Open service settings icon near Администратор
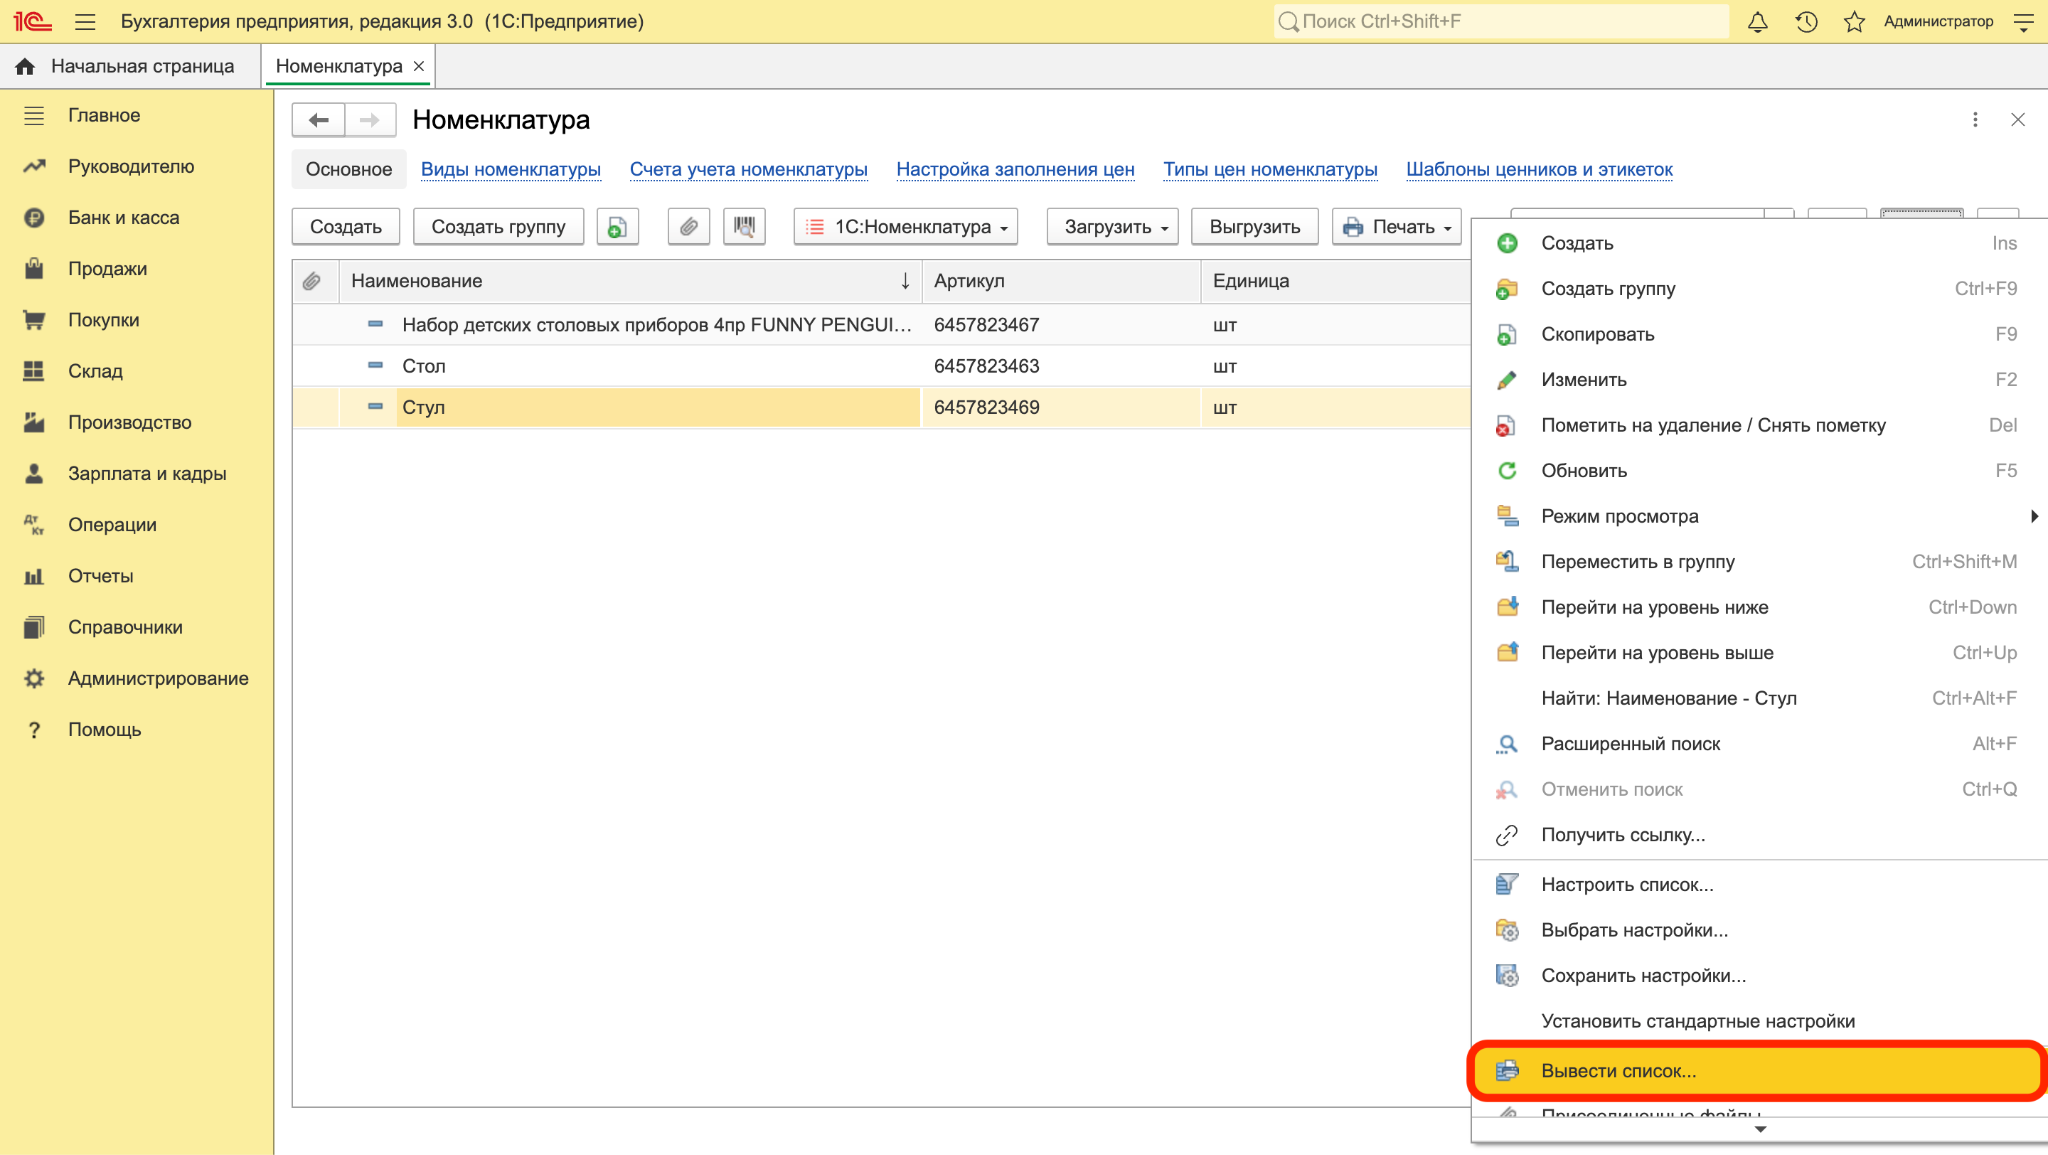 [x=2023, y=21]
